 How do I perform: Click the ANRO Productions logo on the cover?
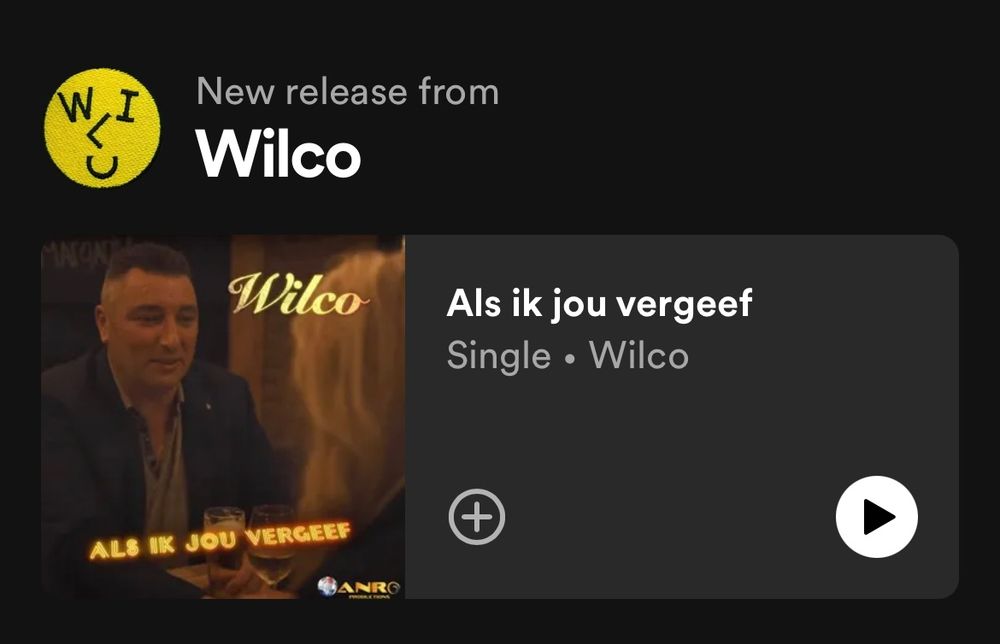[359, 587]
